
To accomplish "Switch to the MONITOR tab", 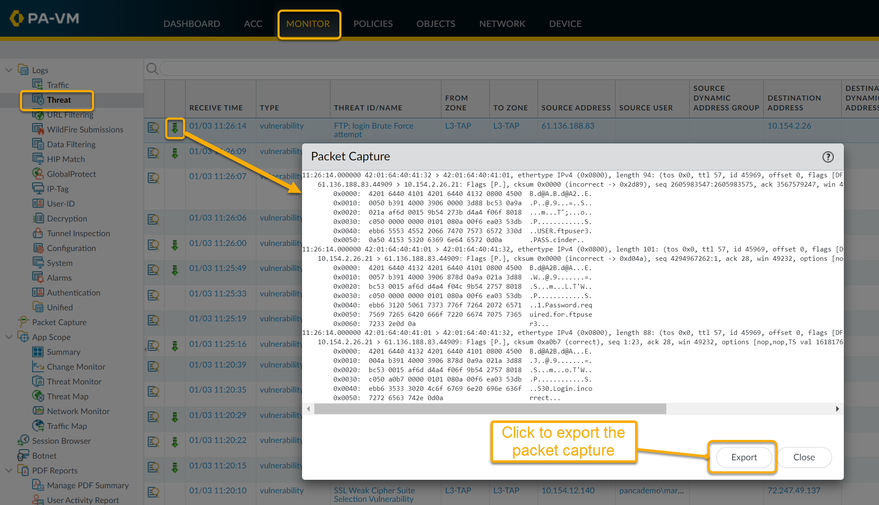I will coord(309,24).
